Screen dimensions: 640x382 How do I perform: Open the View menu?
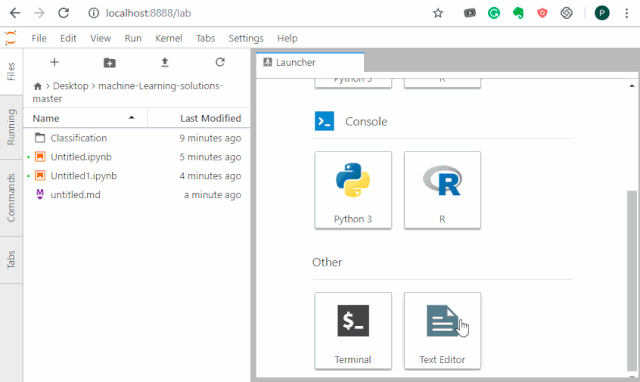[100, 38]
